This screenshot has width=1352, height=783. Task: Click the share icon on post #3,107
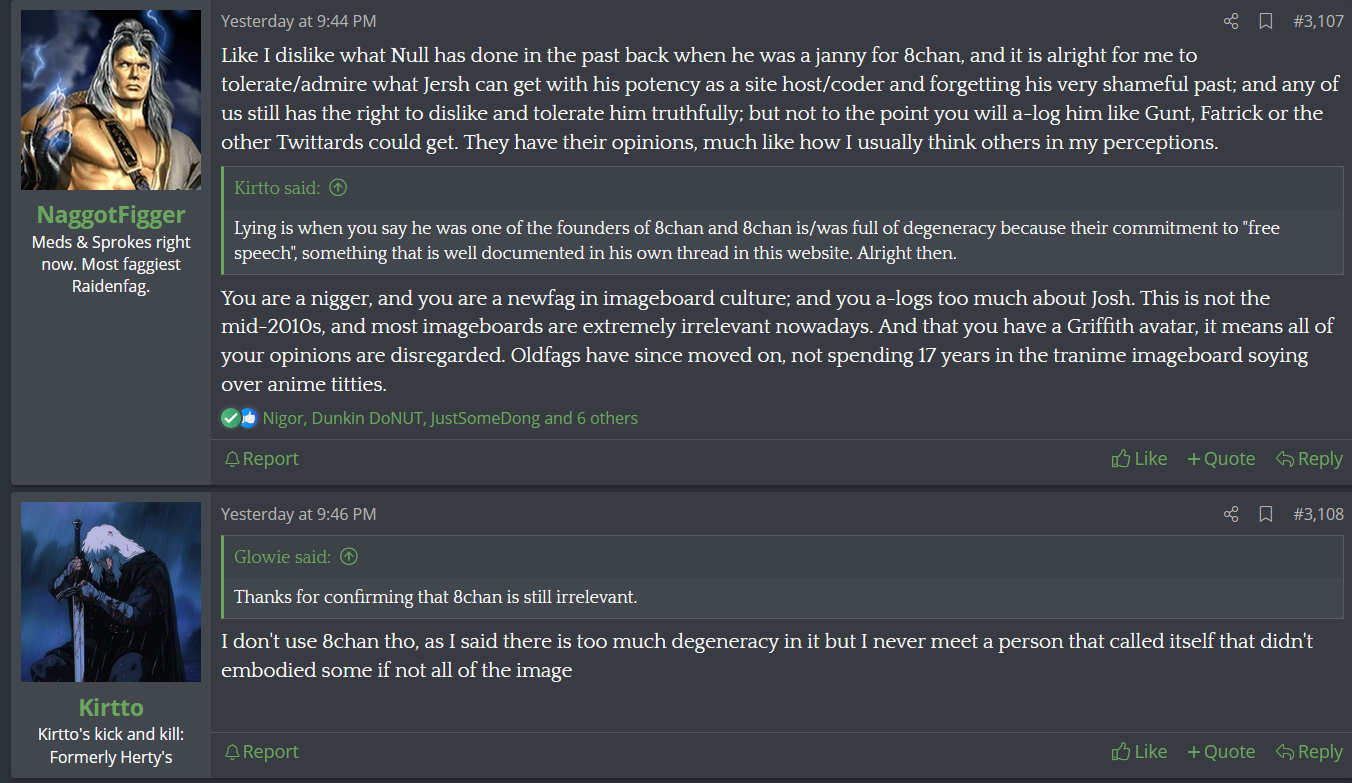point(1231,21)
